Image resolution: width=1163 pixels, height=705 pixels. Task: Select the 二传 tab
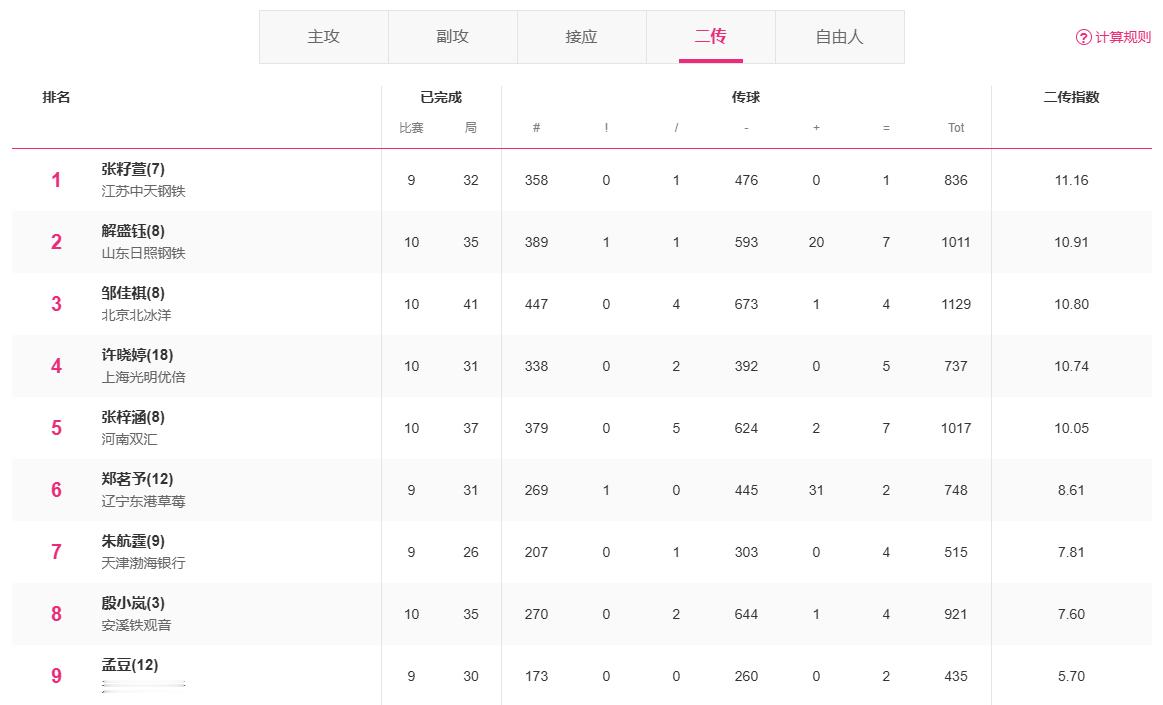tap(710, 37)
